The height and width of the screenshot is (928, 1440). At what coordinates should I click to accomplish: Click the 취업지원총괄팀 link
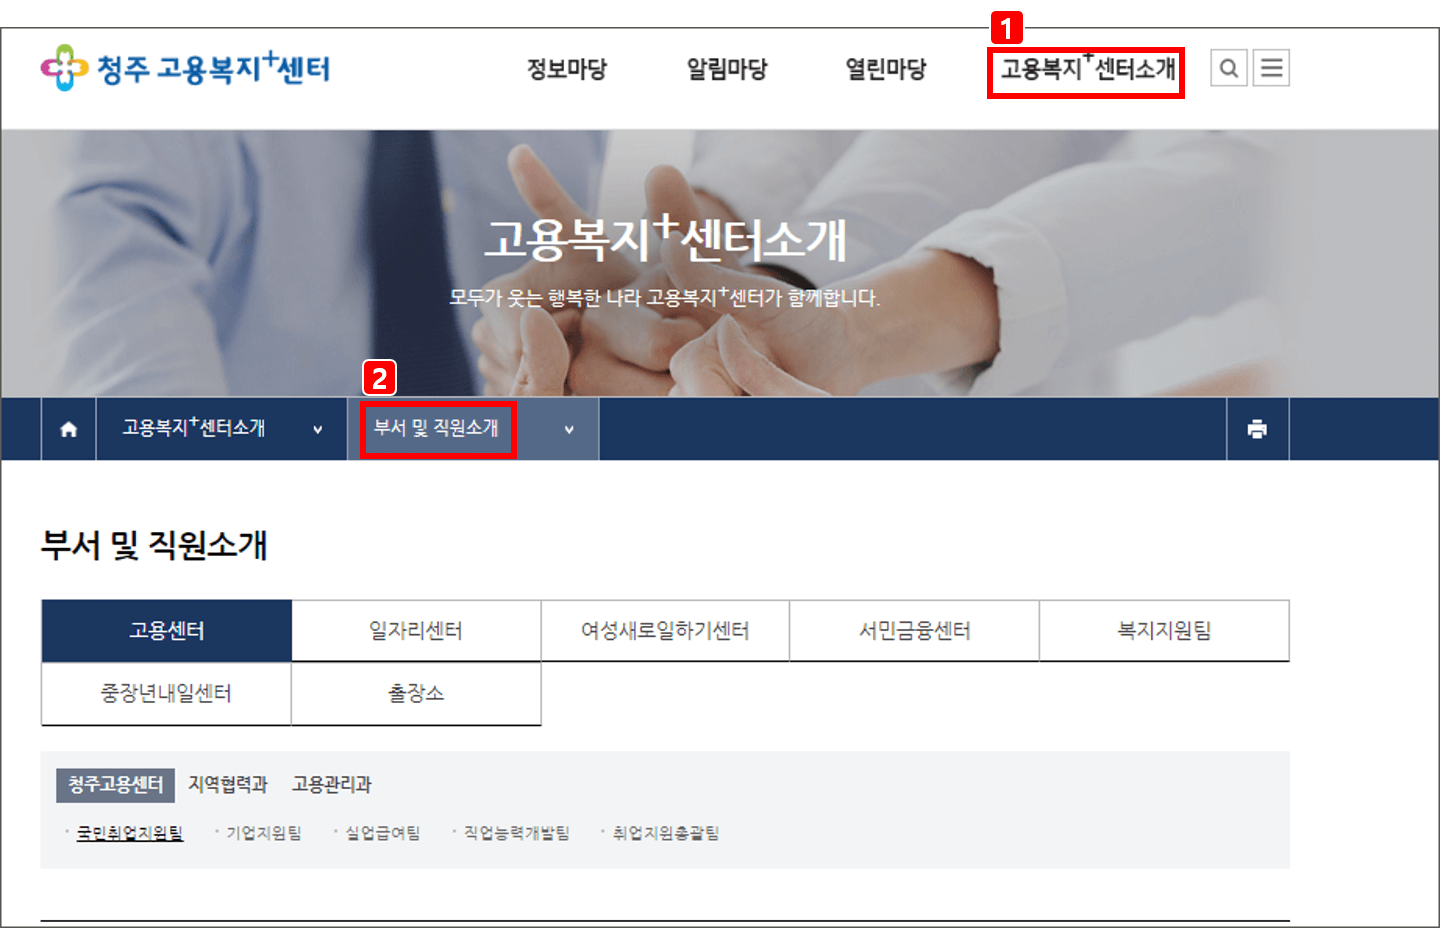coord(667,832)
